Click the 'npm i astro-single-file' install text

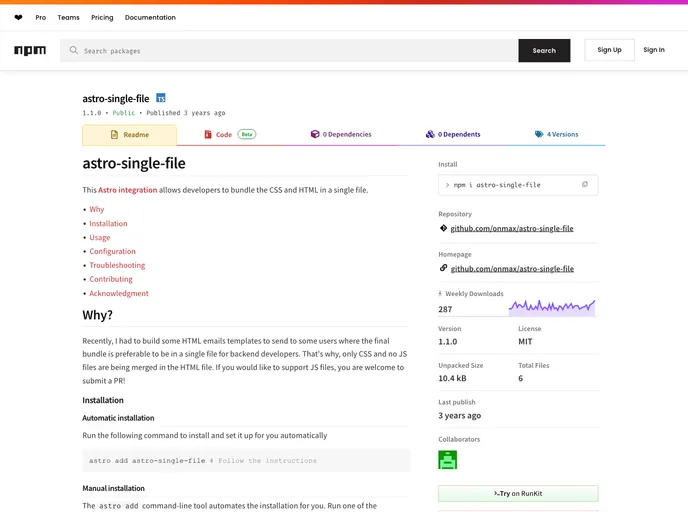[x=497, y=185]
